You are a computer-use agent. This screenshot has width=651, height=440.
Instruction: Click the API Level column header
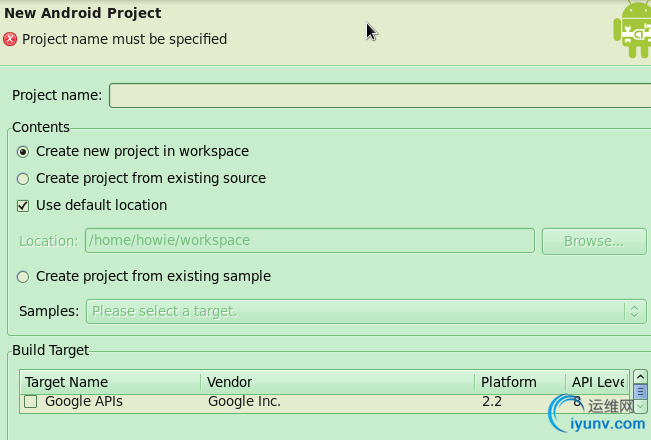[x=597, y=382]
